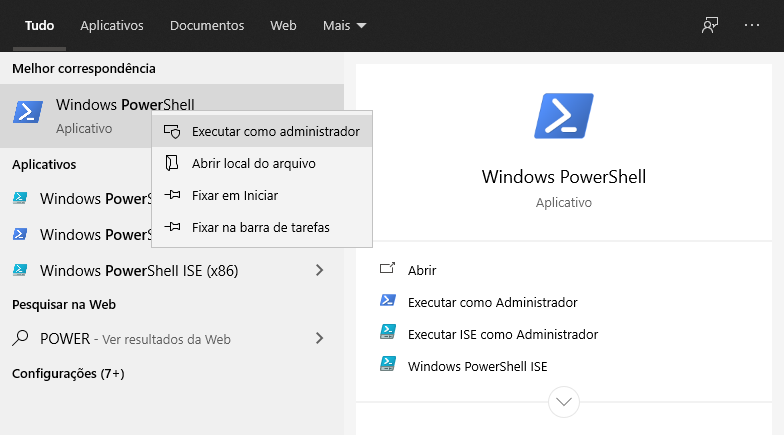Click the Melhor correspondência header
784x435 pixels.
coord(84,68)
